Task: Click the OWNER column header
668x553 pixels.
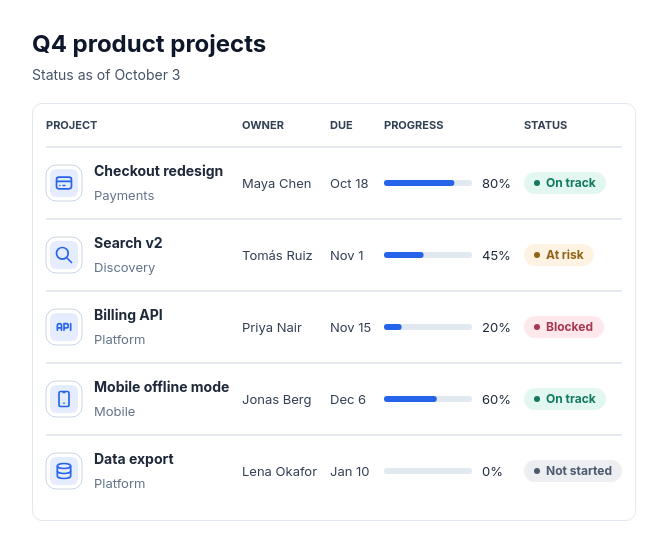Action: 263,125
